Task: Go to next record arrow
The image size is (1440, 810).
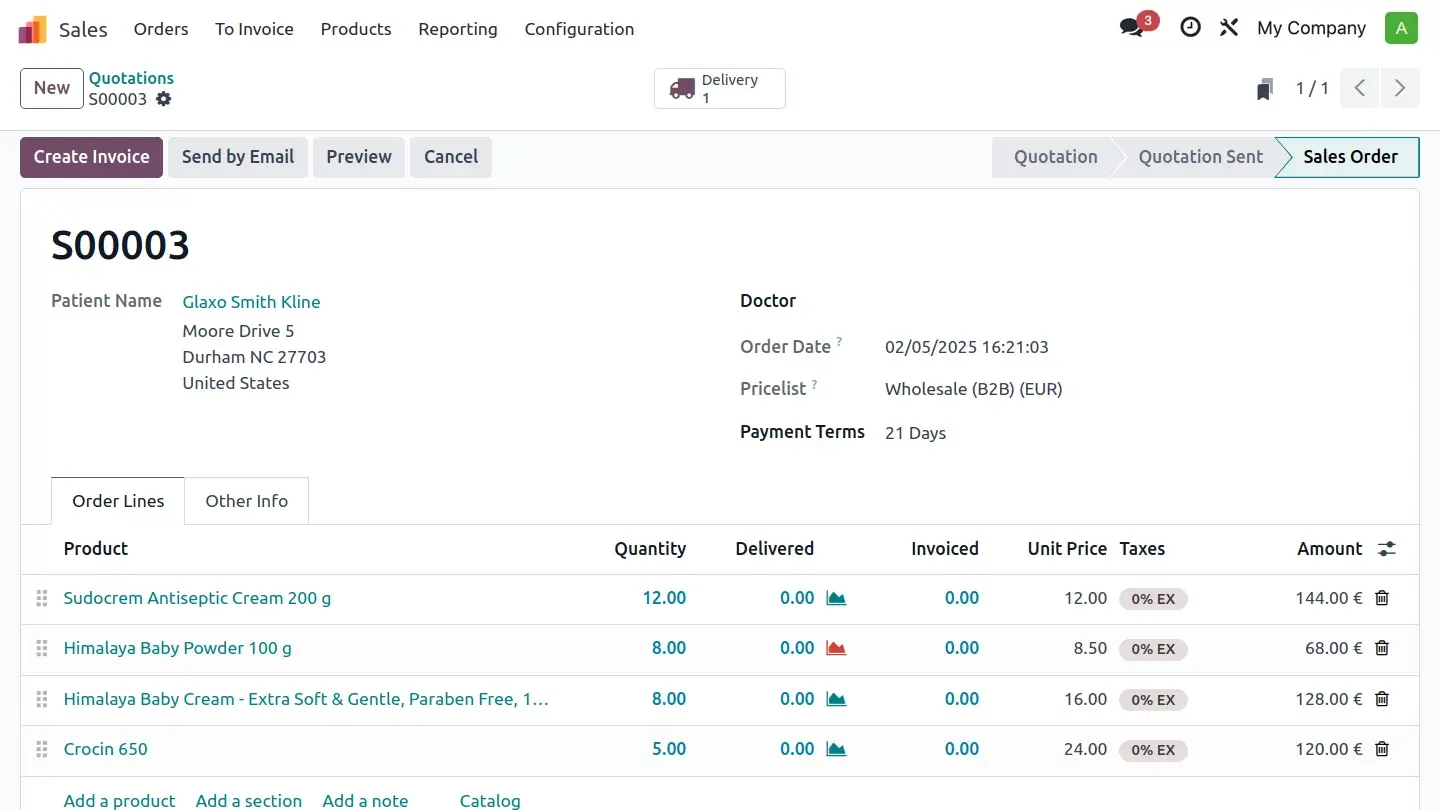Action: (x=1400, y=88)
